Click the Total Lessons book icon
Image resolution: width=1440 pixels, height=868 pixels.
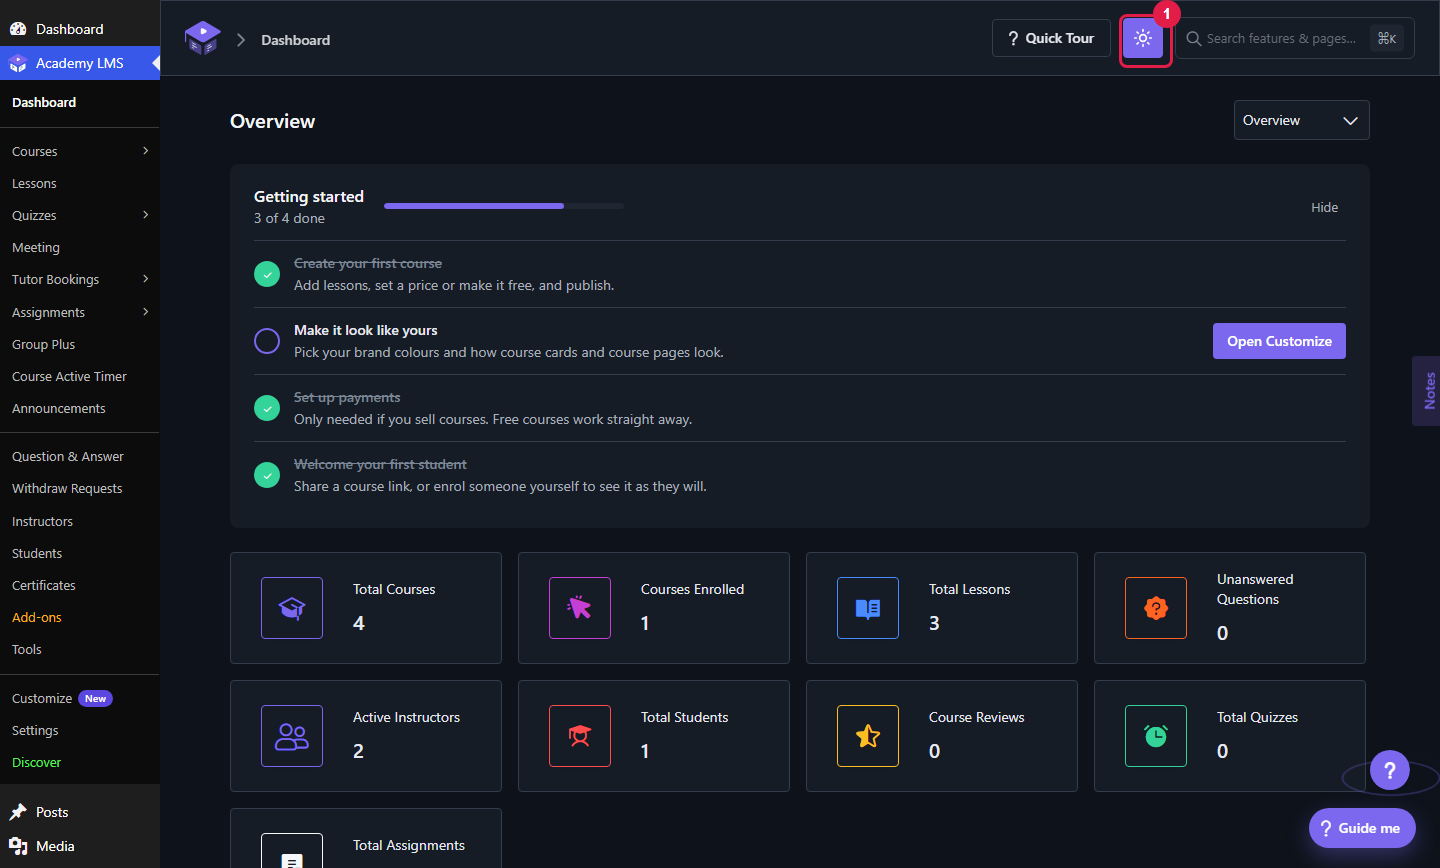click(x=868, y=608)
